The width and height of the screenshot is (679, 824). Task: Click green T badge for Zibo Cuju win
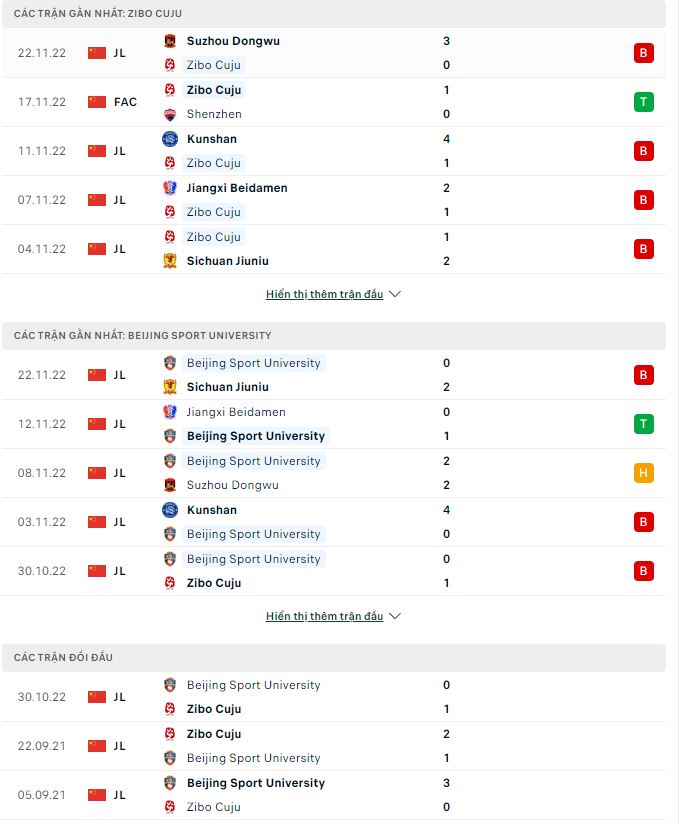click(643, 102)
